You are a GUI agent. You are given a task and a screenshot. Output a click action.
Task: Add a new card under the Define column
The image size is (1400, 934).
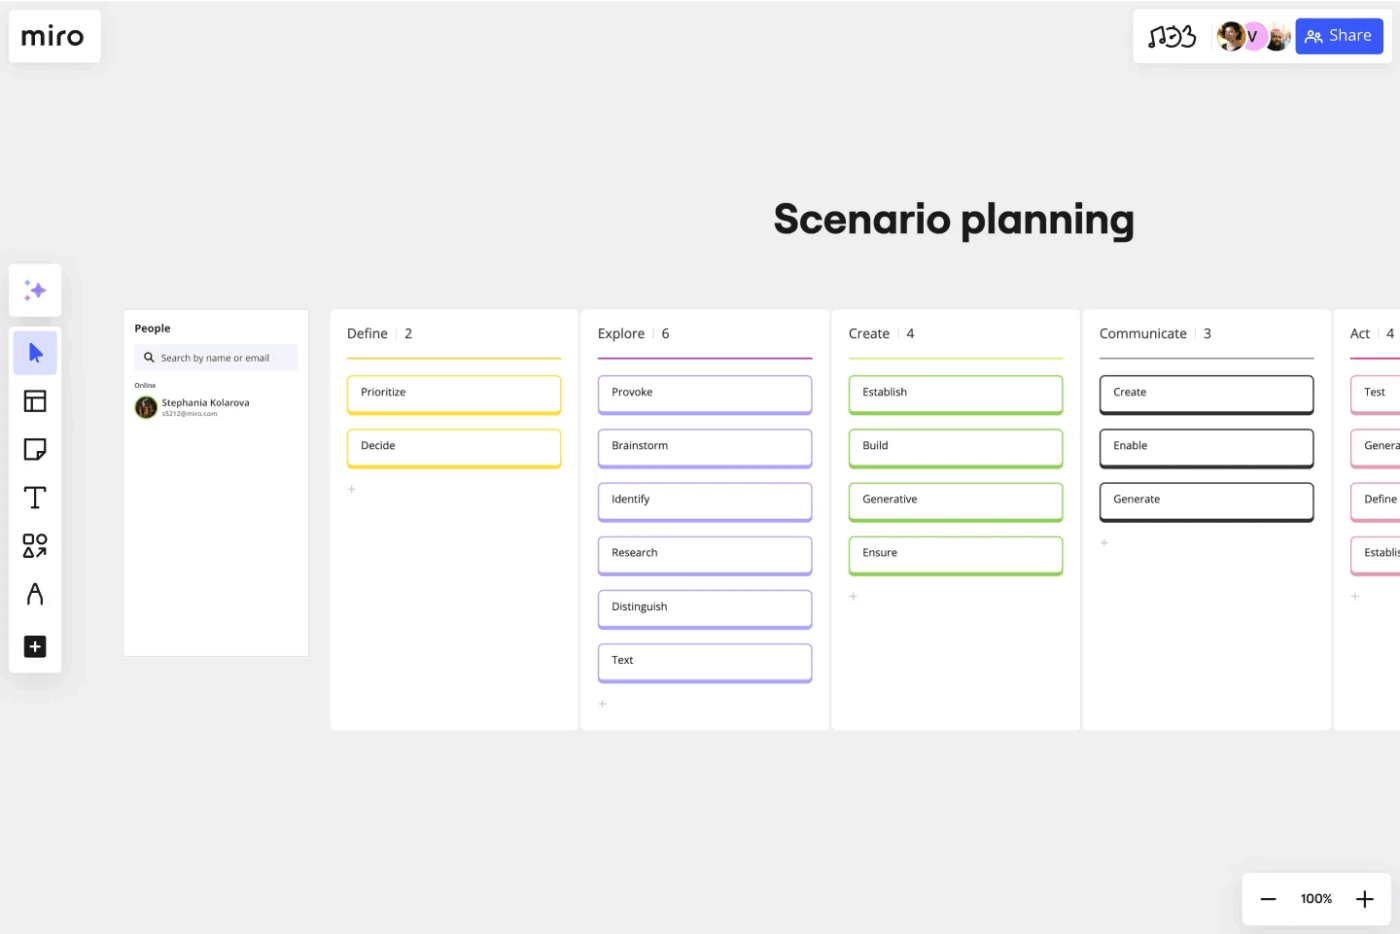(x=352, y=489)
